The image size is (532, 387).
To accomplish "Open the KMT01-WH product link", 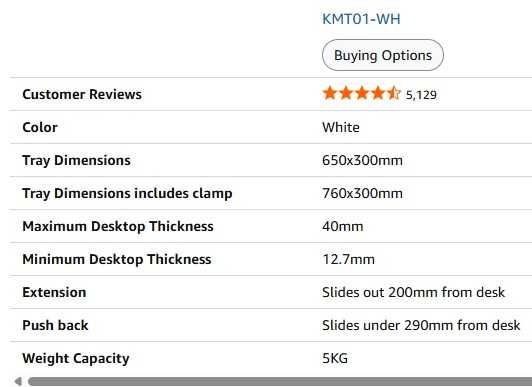I will pos(361,19).
